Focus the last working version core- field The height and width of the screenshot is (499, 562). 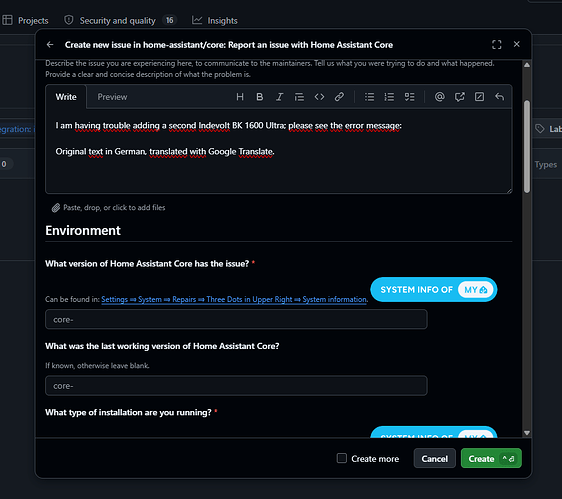(x=236, y=386)
